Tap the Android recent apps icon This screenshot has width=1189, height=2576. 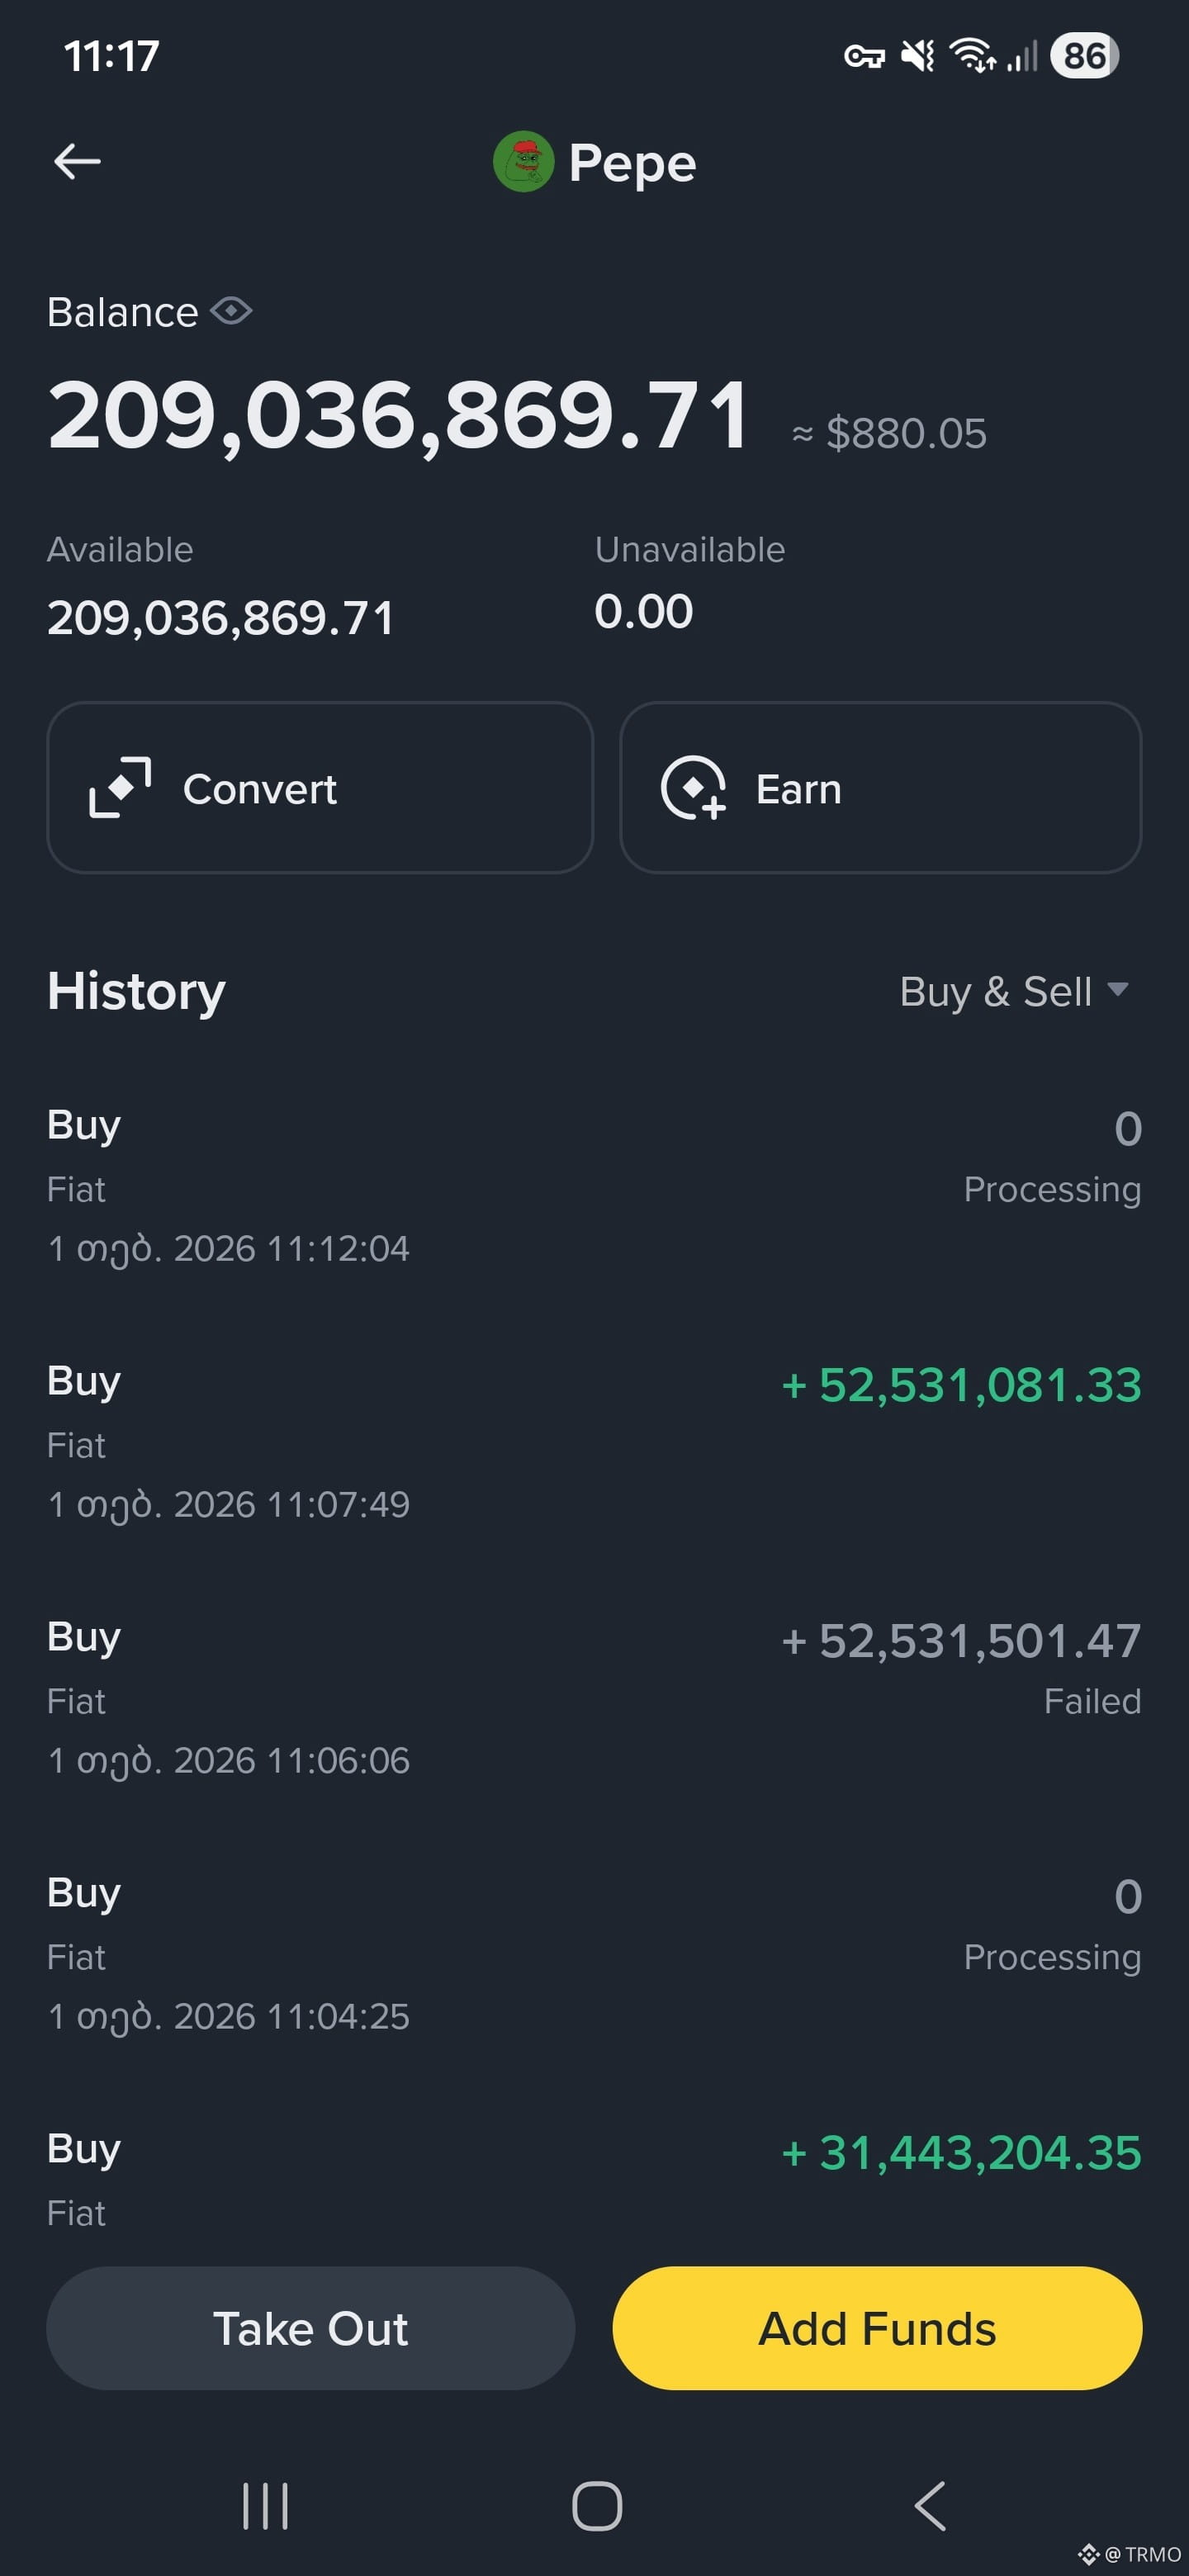265,2506
